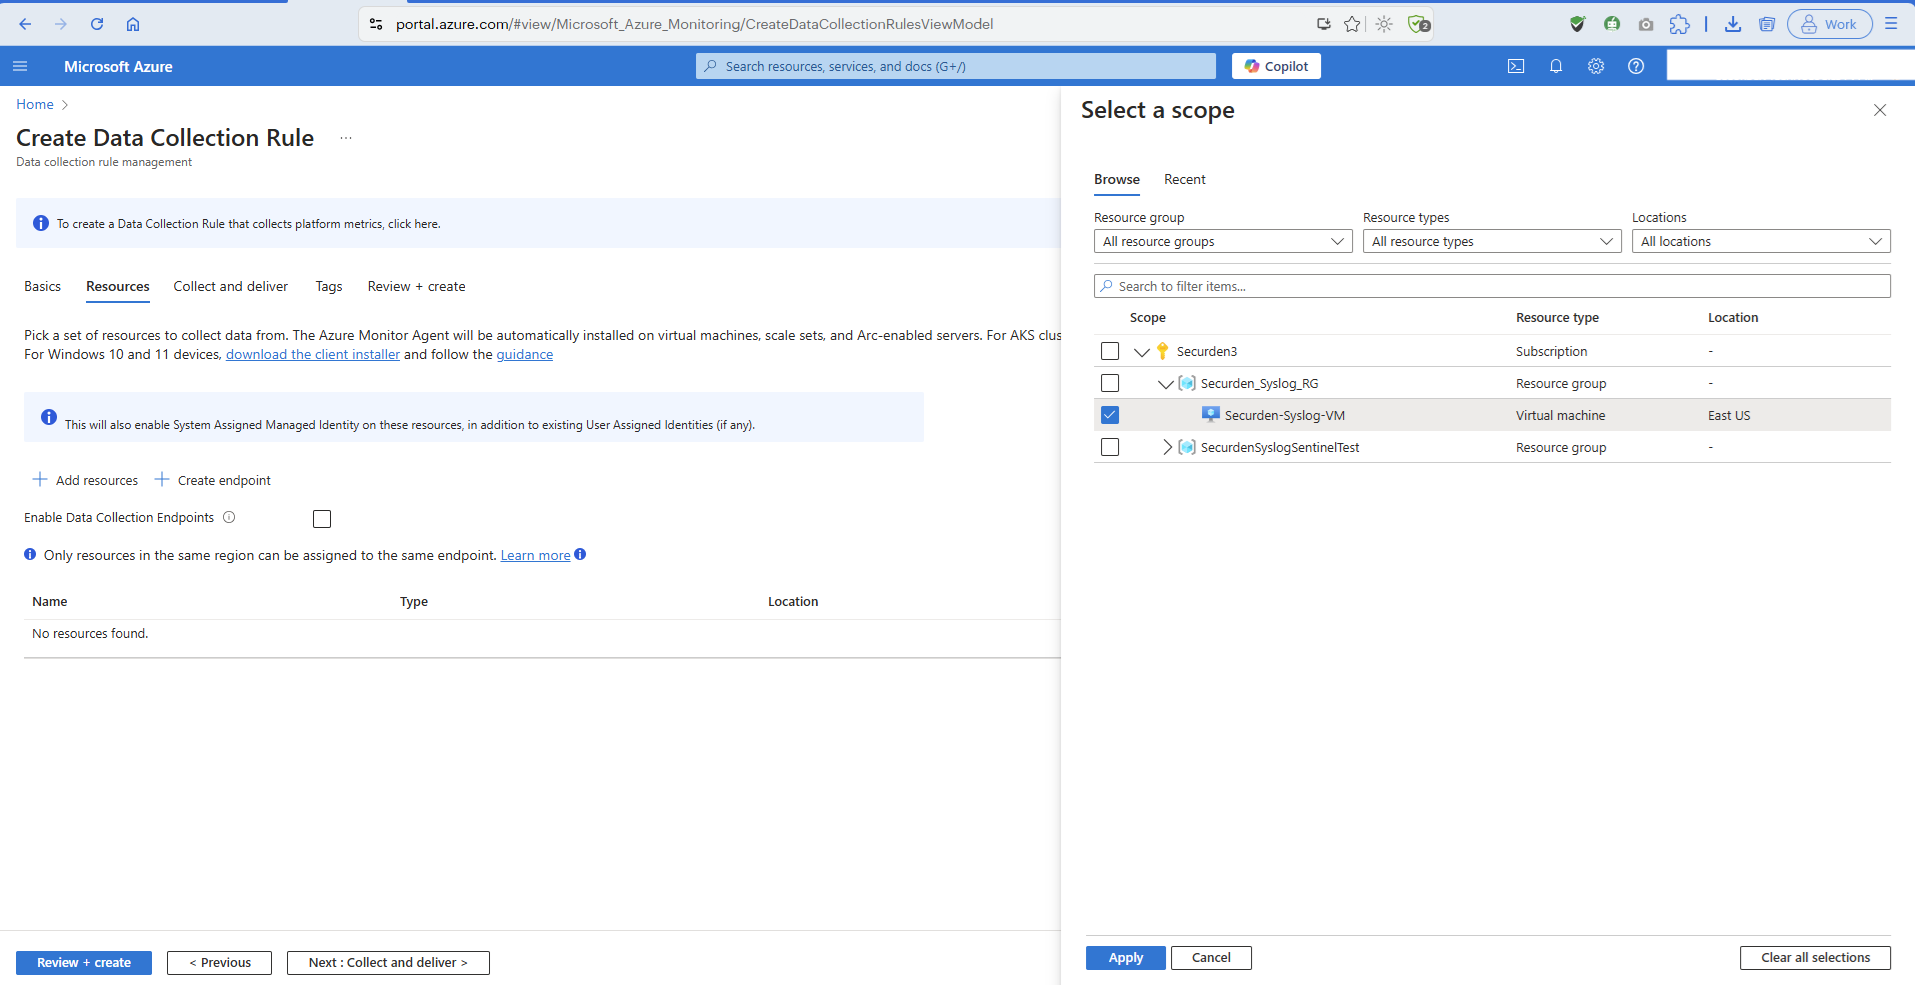
Task: Click the site information icon in address bar
Action: point(376,24)
